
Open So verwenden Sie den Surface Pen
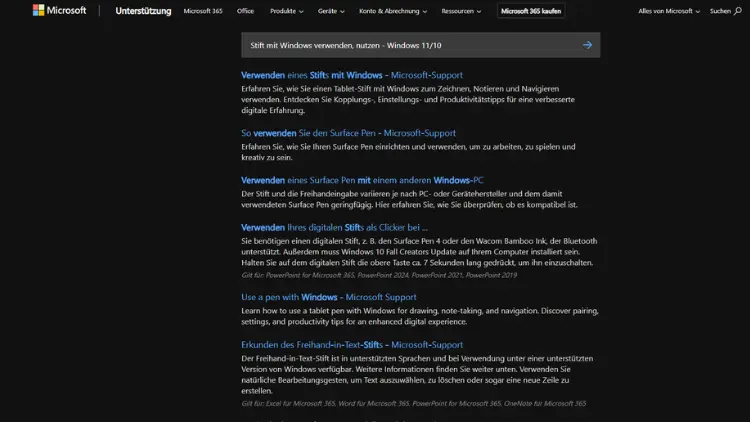[348, 133]
